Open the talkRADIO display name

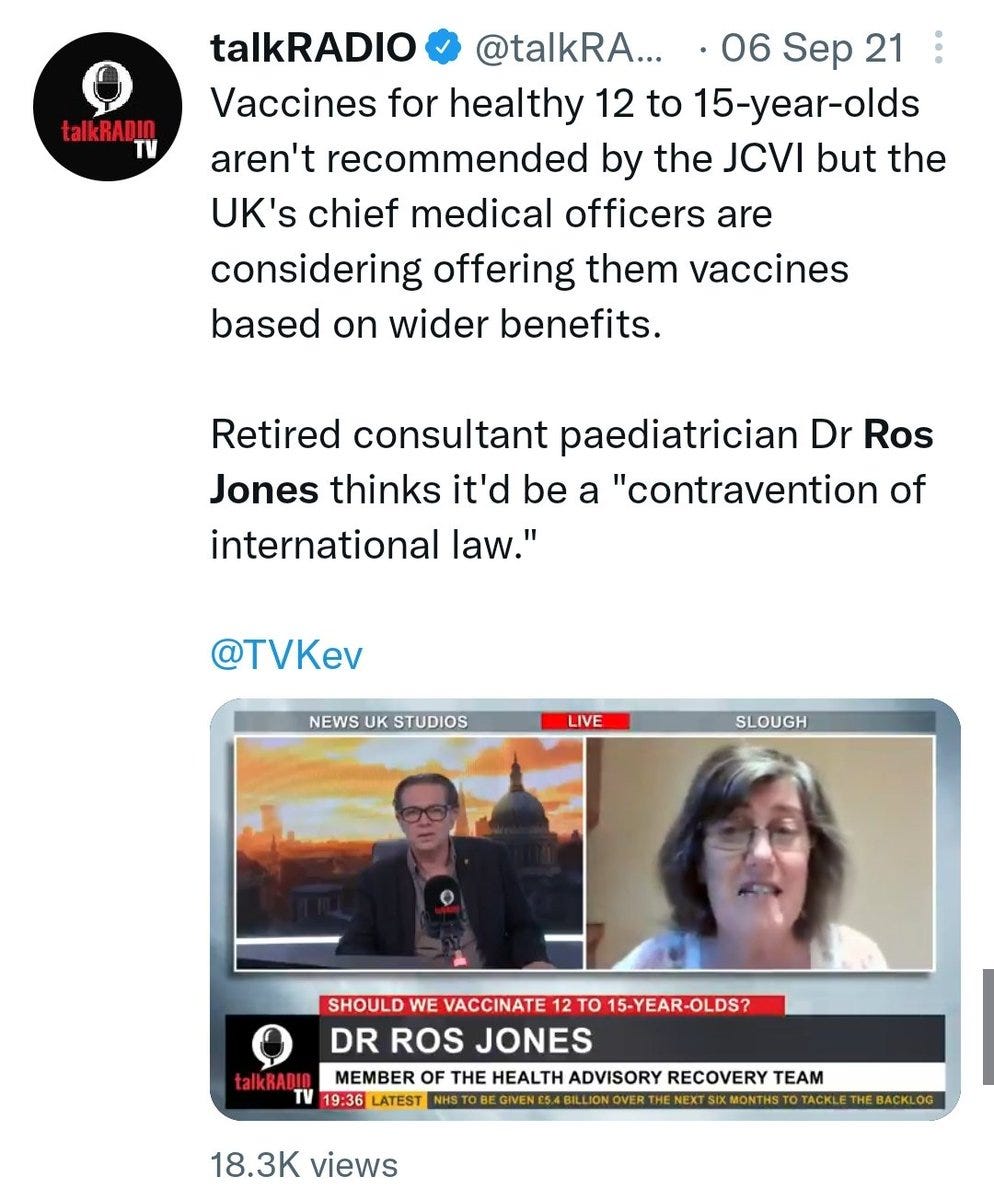click(x=314, y=46)
